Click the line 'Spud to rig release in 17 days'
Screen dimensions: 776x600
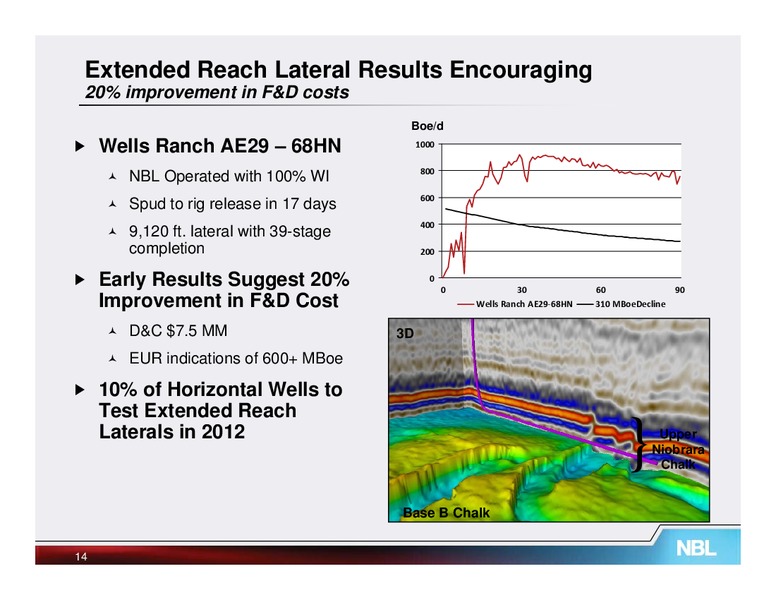coord(233,204)
